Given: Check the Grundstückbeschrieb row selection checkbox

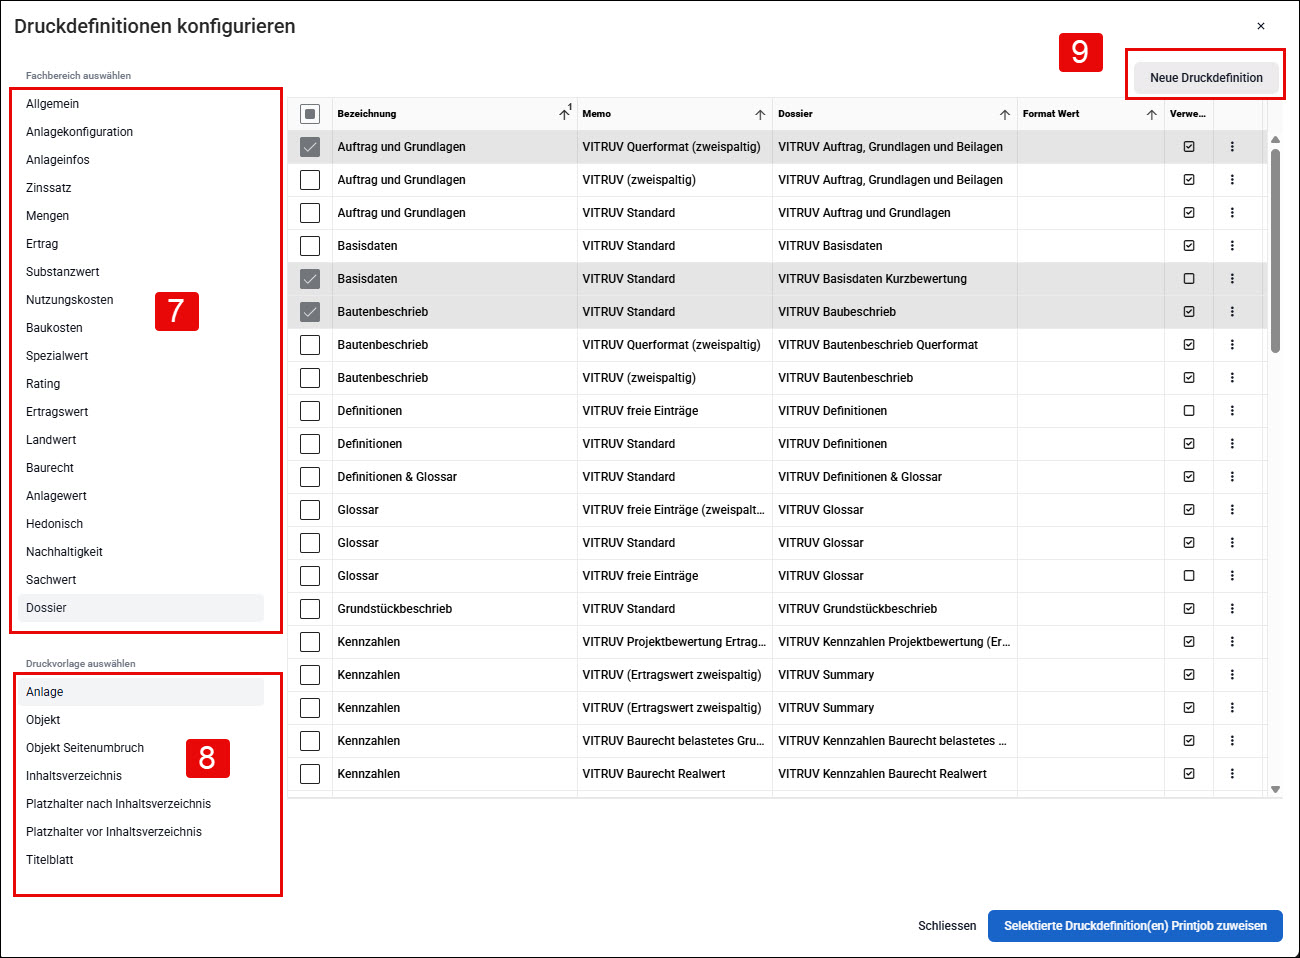Looking at the screenshot, I should pyautogui.click(x=310, y=609).
